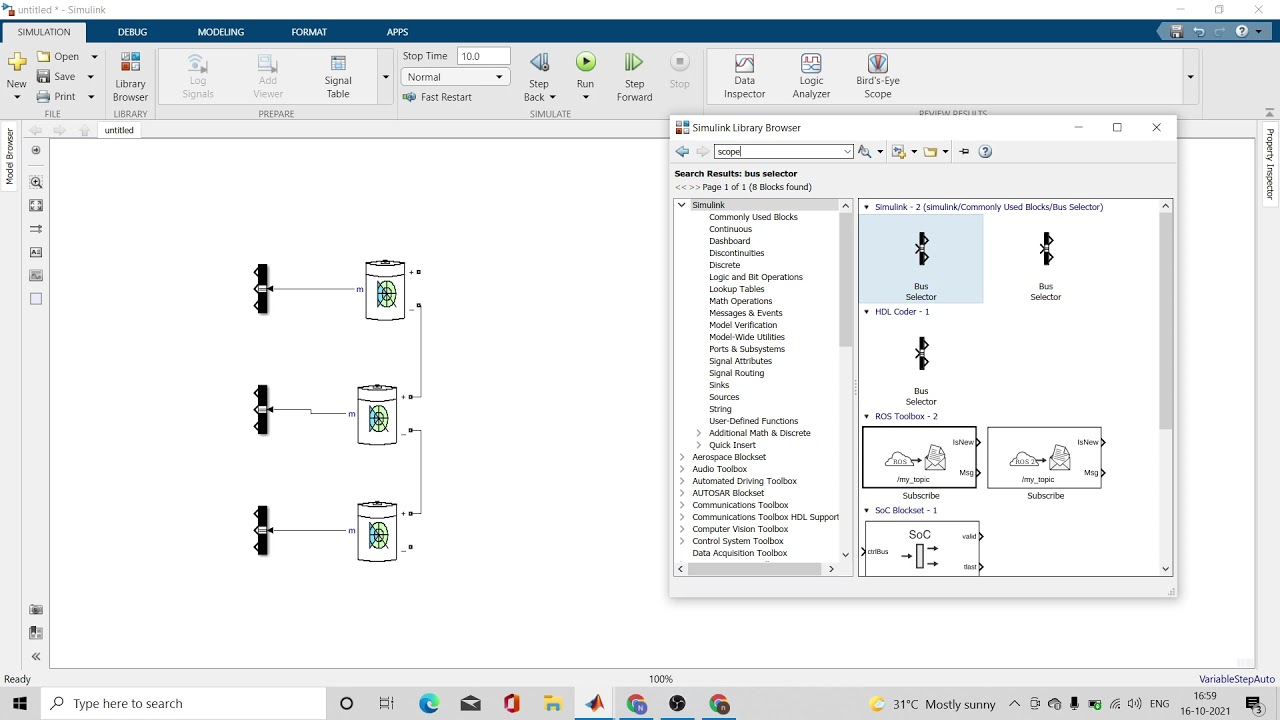Click the Run simulation button

point(586,63)
